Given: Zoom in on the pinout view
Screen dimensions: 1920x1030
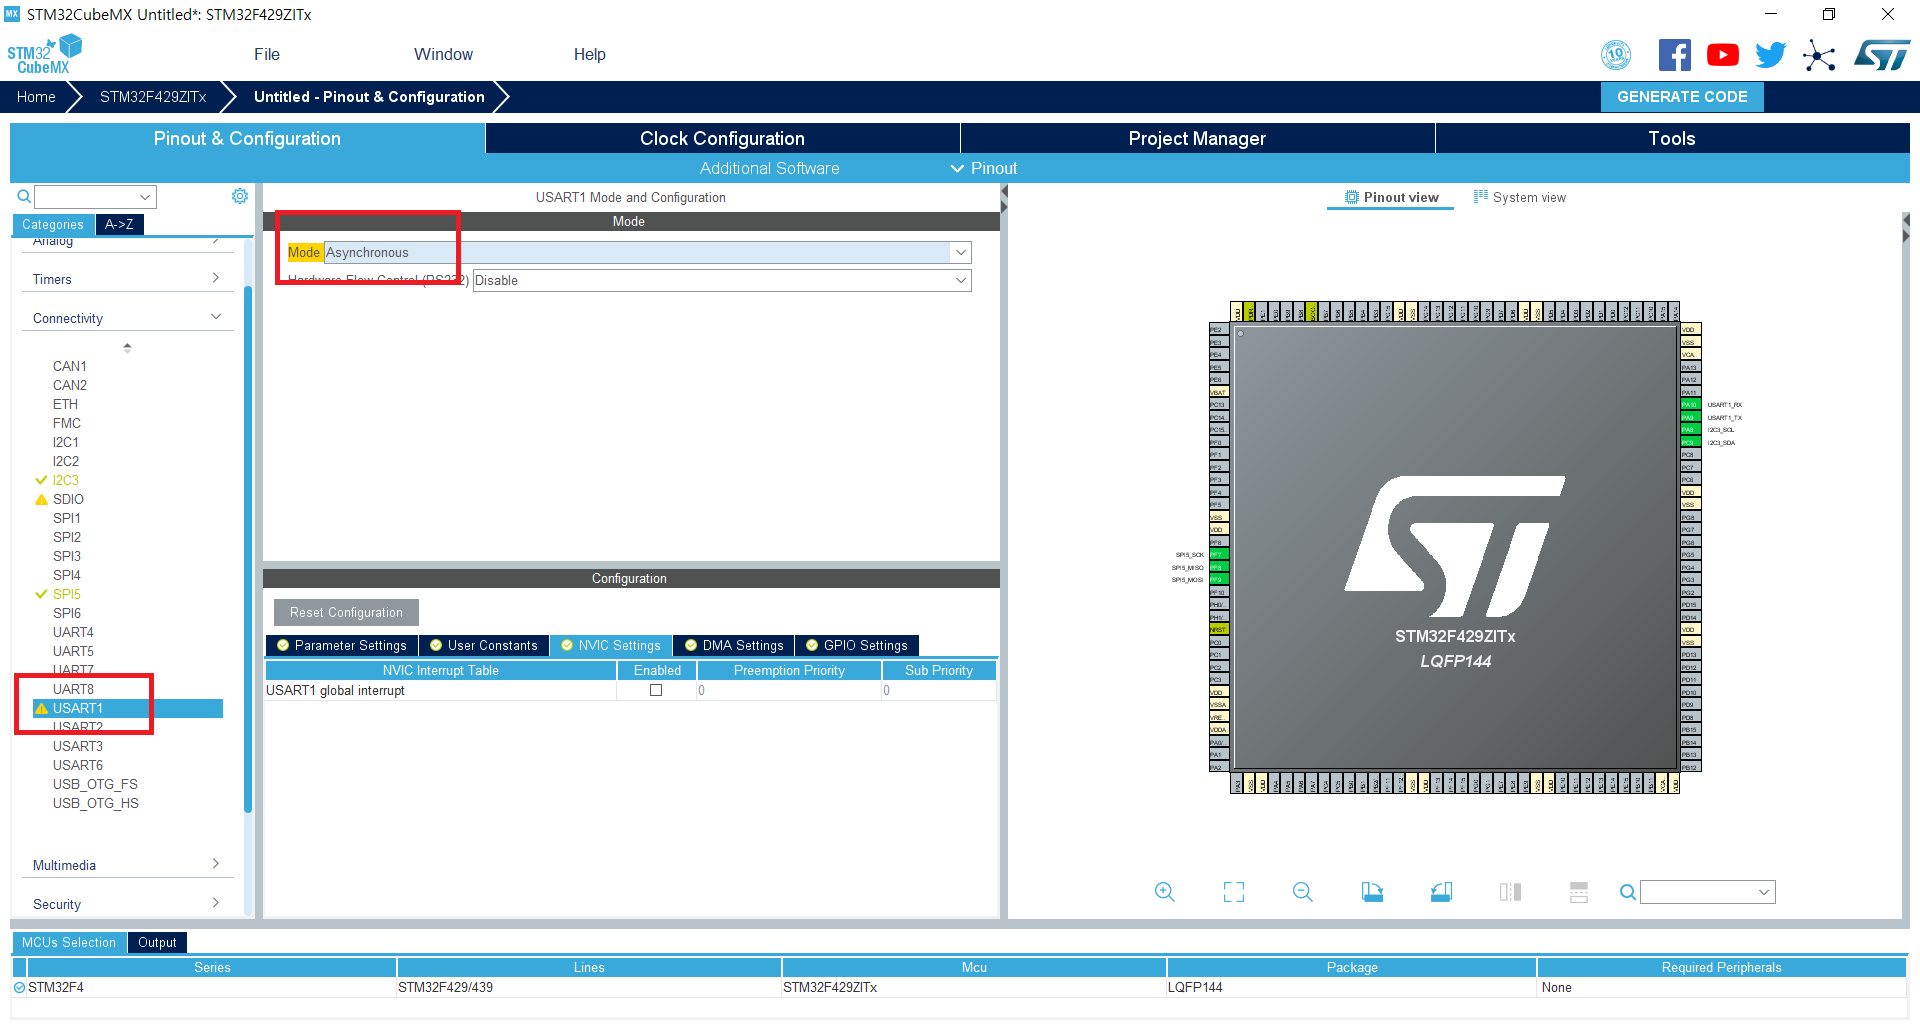Looking at the screenshot, I should pos(1164,892).
